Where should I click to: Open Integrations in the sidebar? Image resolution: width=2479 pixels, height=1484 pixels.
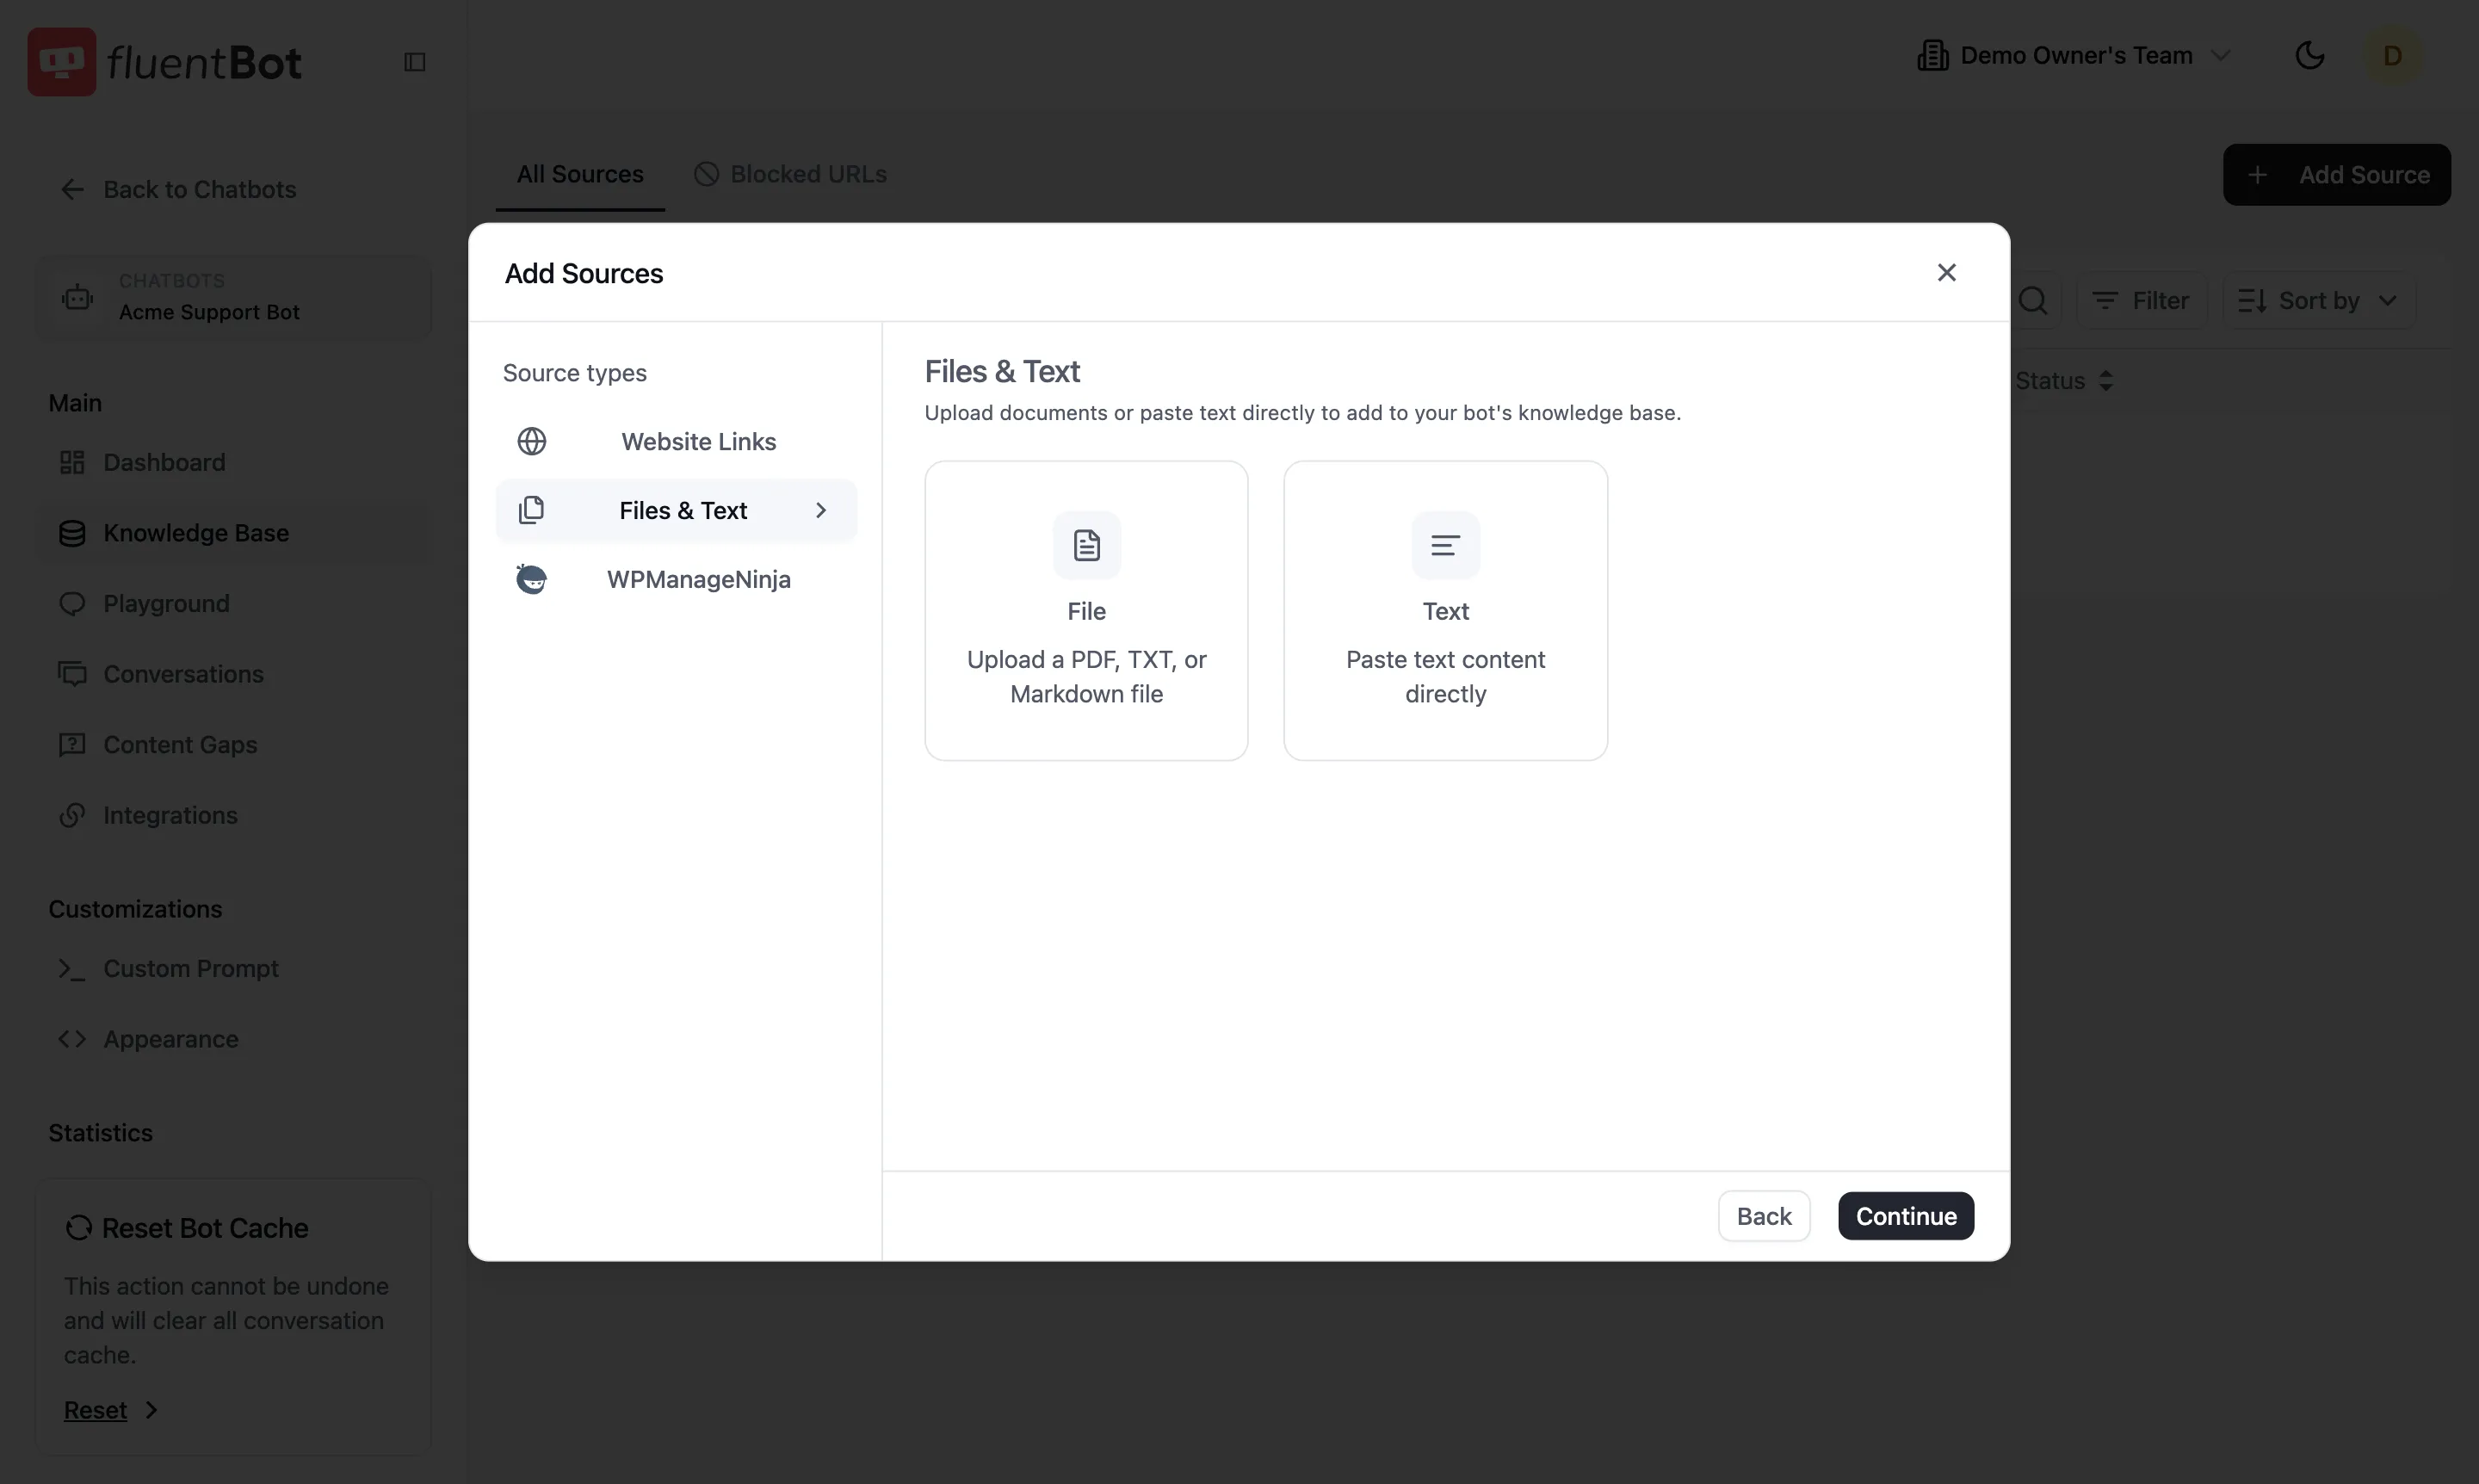[233, 815]
